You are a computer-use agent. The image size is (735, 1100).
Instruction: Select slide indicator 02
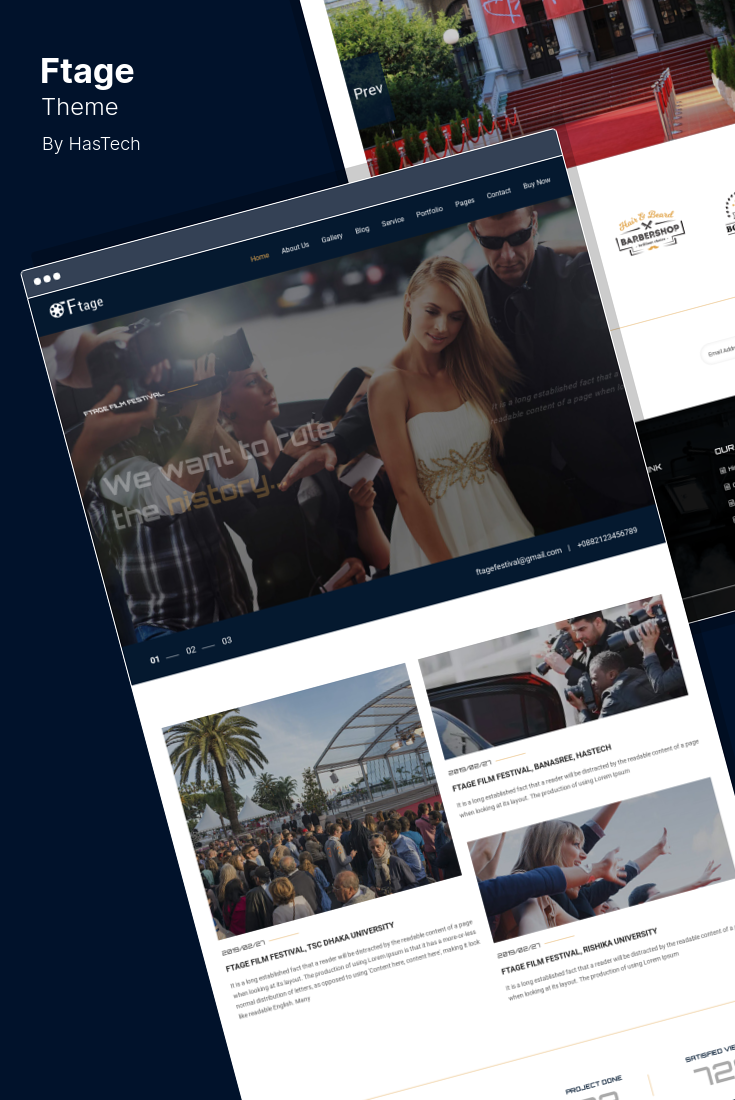pos(191,650)
